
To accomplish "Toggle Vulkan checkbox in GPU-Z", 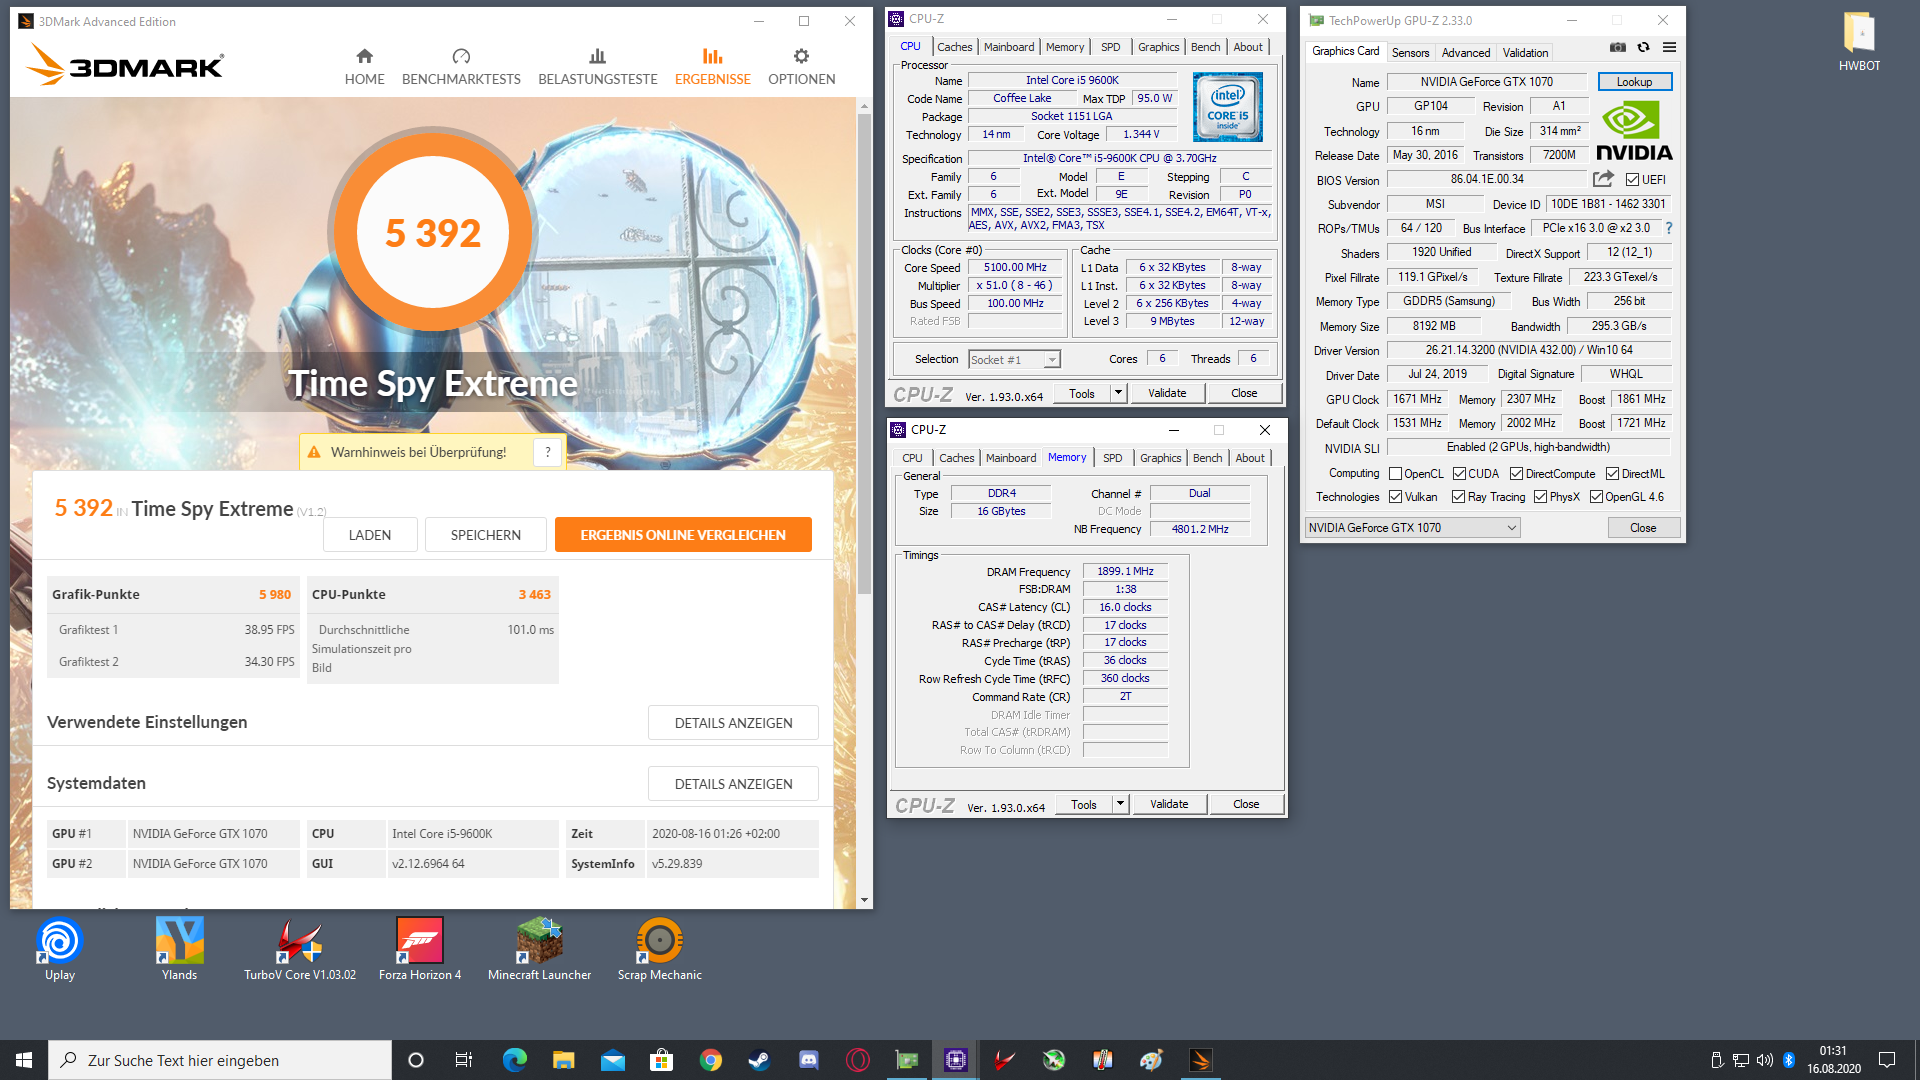I will [1395, 497].
